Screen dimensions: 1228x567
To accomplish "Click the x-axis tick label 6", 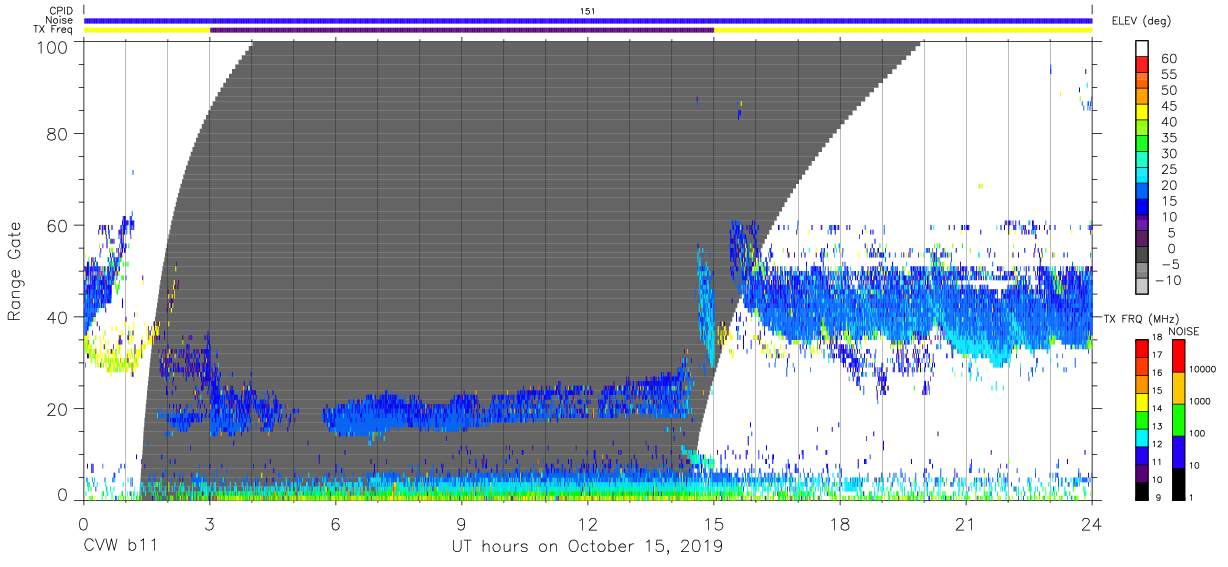I will 336,525.
